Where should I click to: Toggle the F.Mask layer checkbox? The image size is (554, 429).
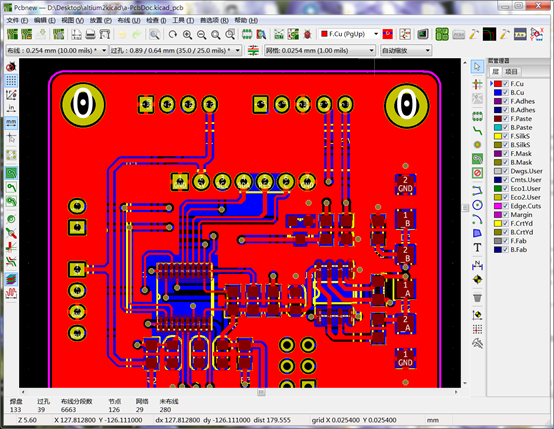(x=506, y=154)
